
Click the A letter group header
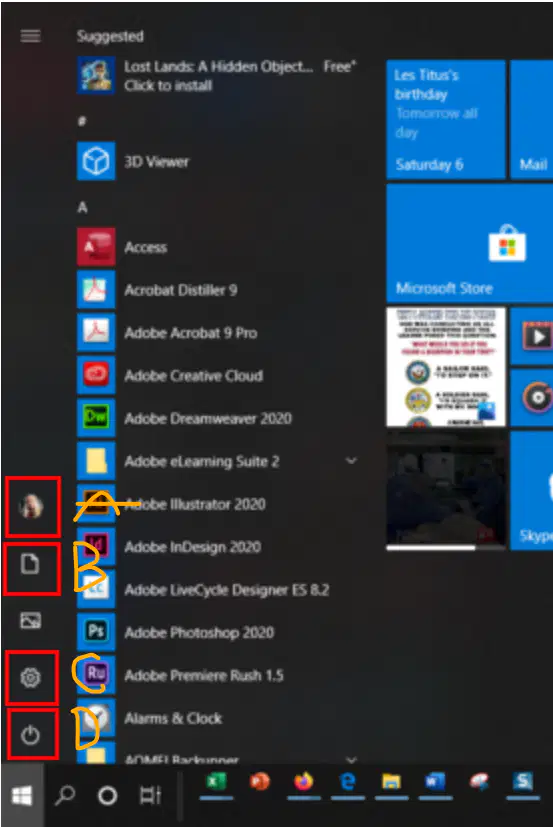[x=82, y=207]
